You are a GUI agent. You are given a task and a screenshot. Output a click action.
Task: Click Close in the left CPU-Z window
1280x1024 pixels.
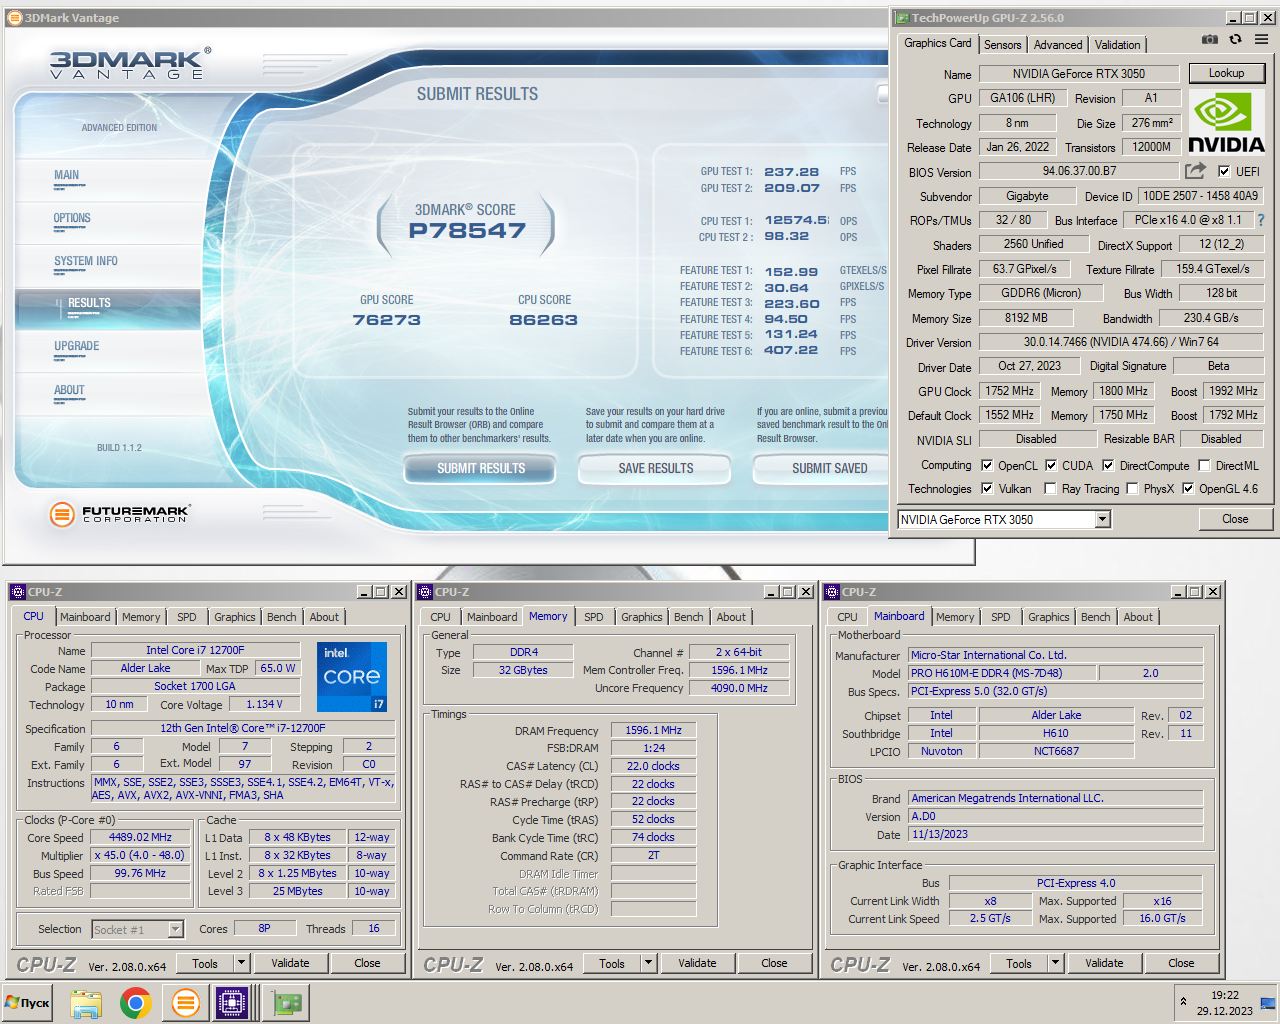tap(367, 963)
